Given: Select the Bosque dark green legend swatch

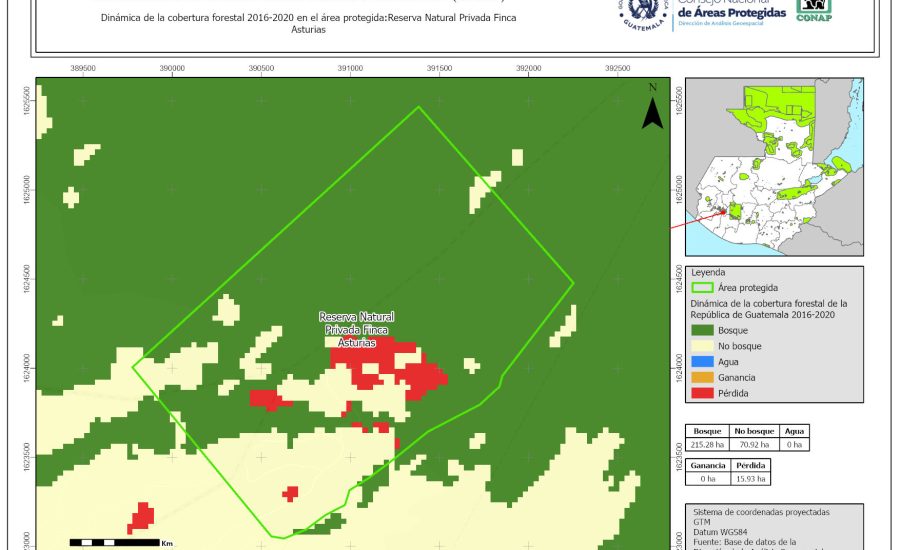Looking at the screenshot, I should 704,330.
